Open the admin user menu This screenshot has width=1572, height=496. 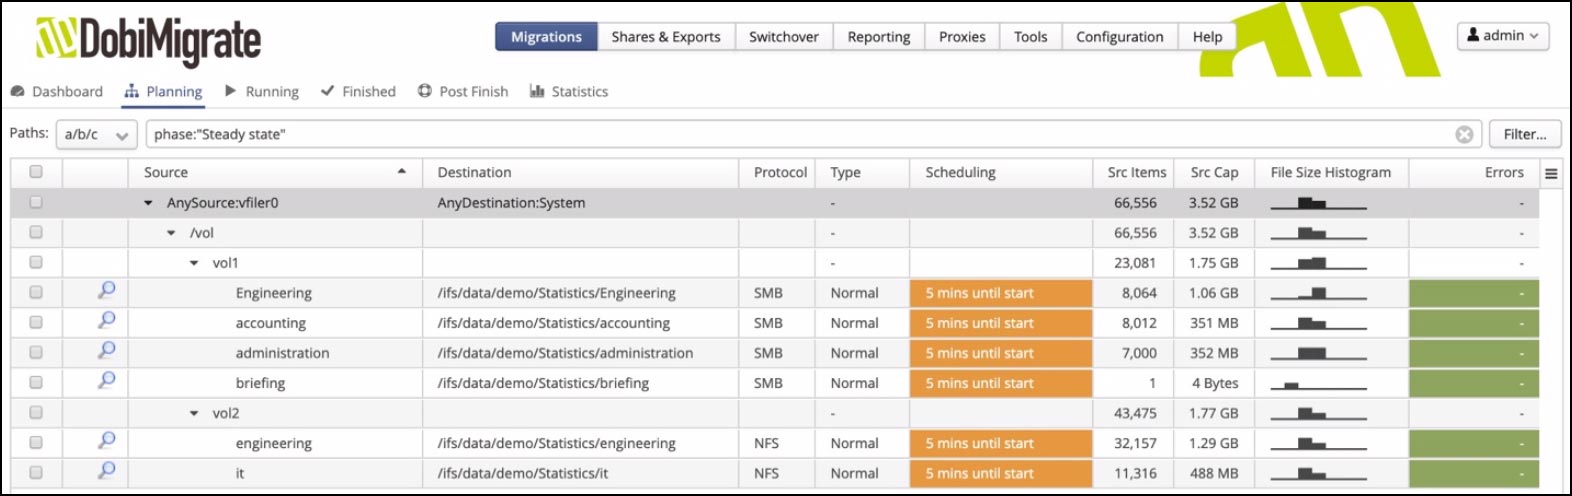tap(1502, 36)
